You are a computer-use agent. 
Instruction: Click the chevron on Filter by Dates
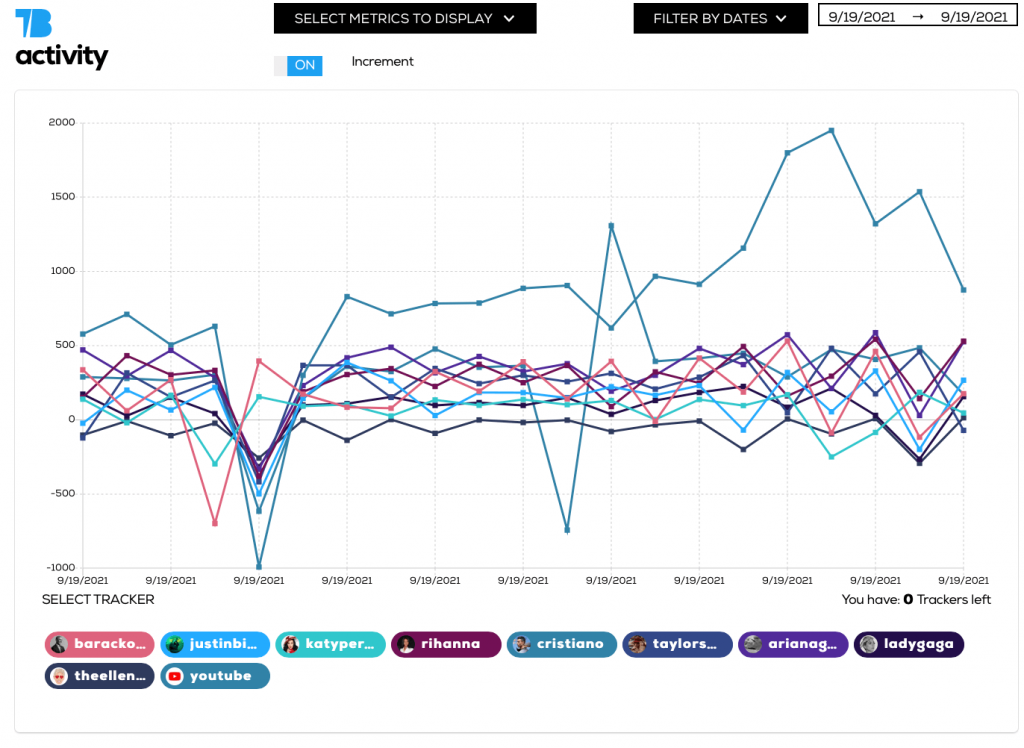781,19
